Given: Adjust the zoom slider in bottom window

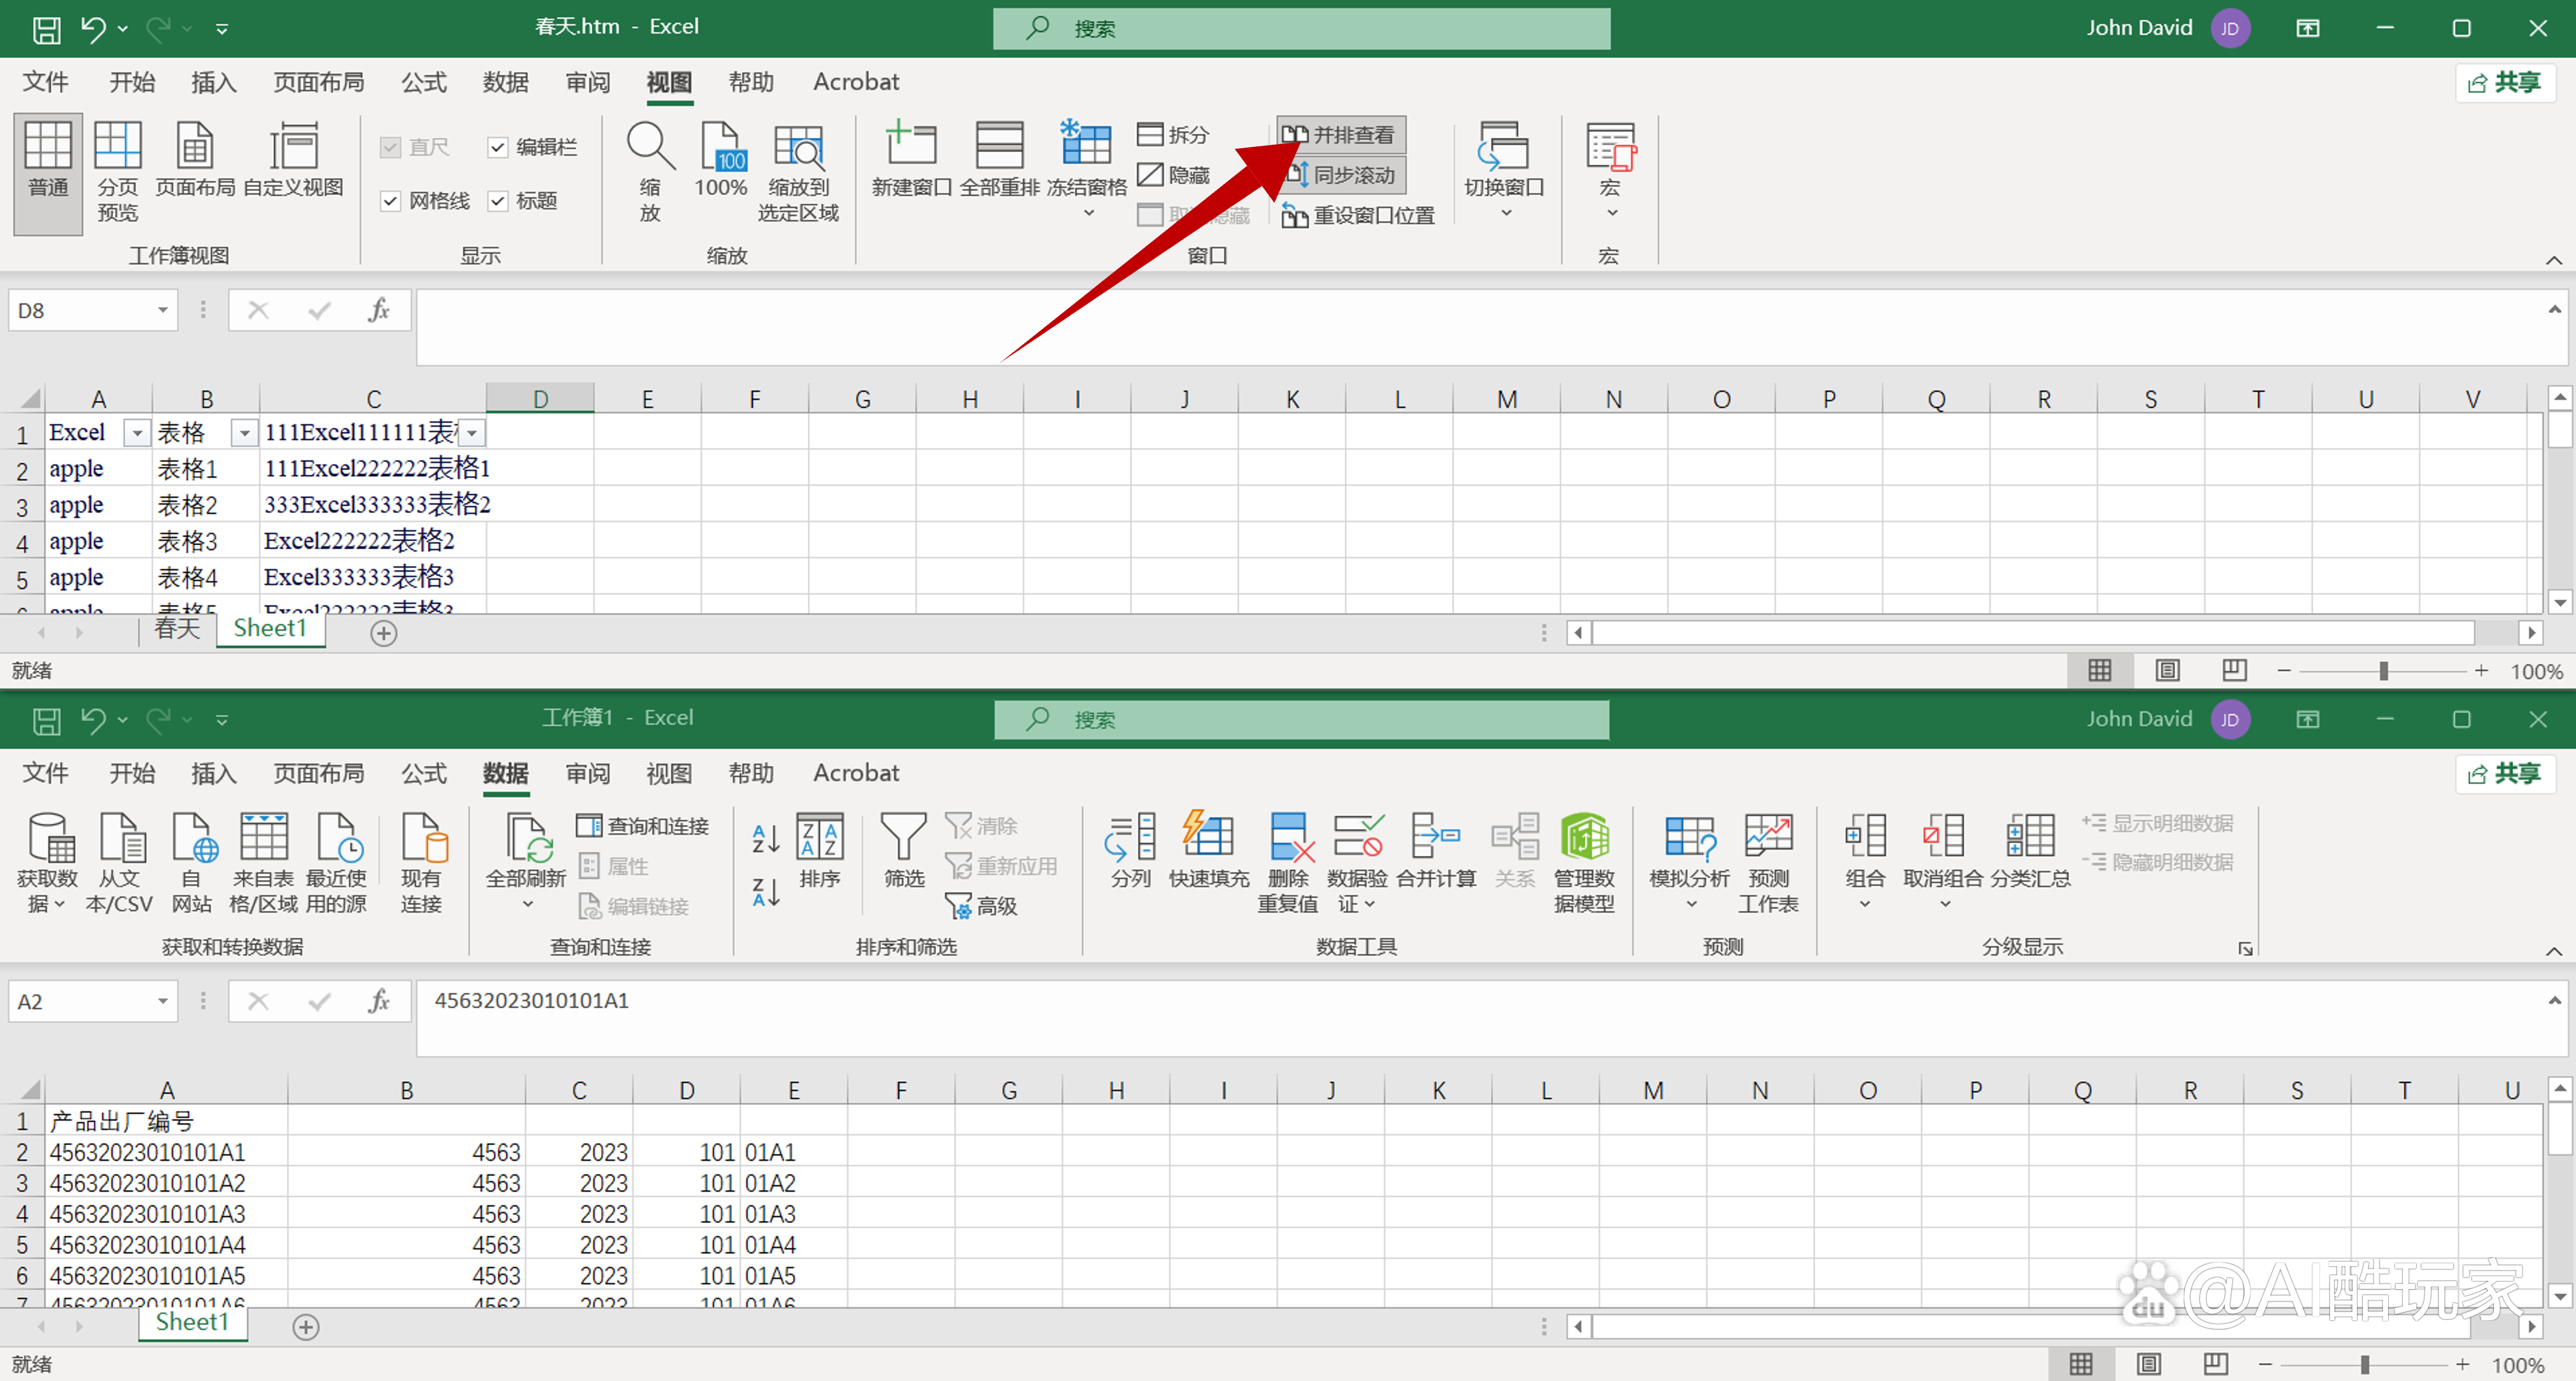Looking at the screenshot, I should [x=2366, y=1365].
